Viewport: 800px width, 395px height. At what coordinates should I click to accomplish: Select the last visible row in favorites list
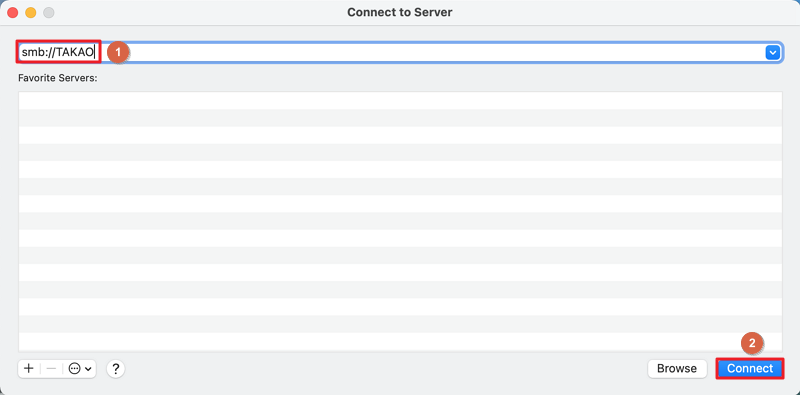point(400,342)
